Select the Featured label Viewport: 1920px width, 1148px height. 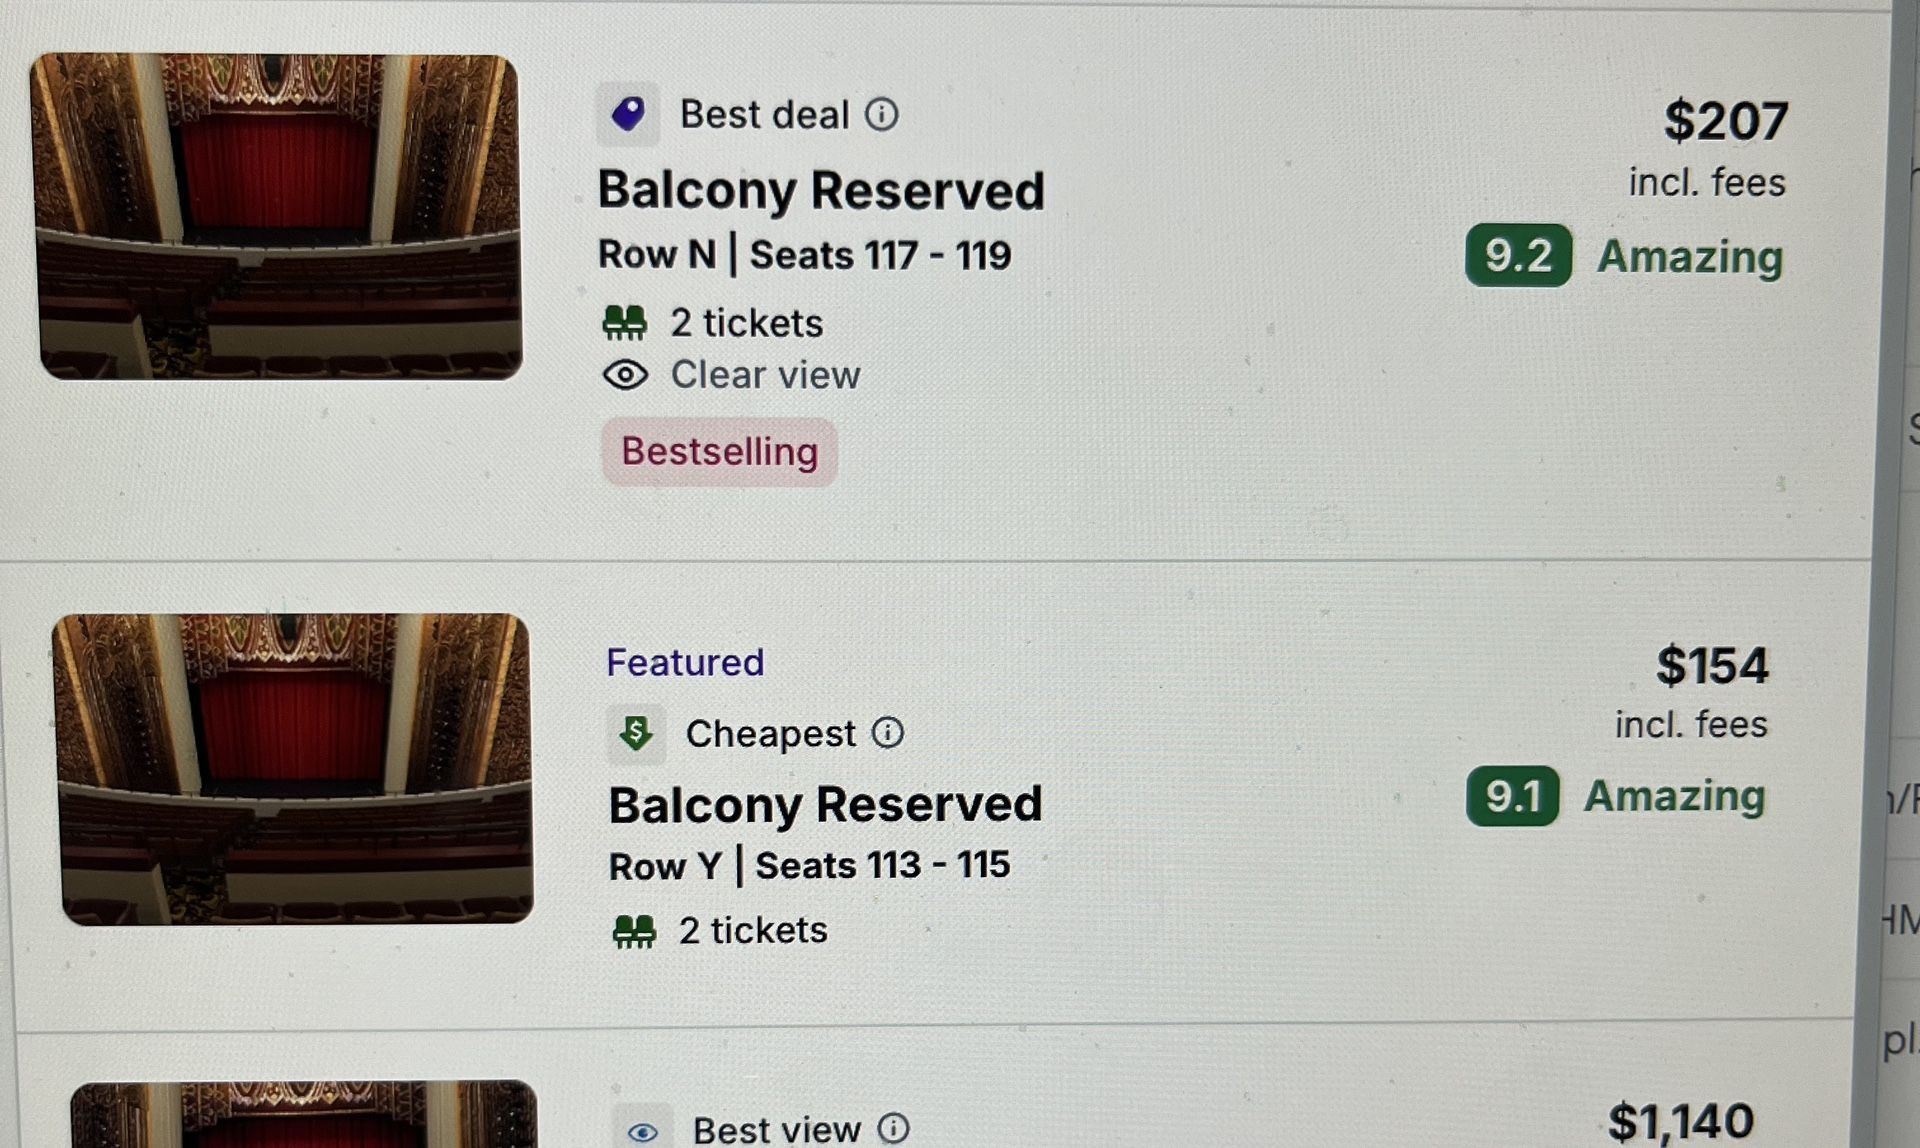pyautogui.click(x=685, y=661)
